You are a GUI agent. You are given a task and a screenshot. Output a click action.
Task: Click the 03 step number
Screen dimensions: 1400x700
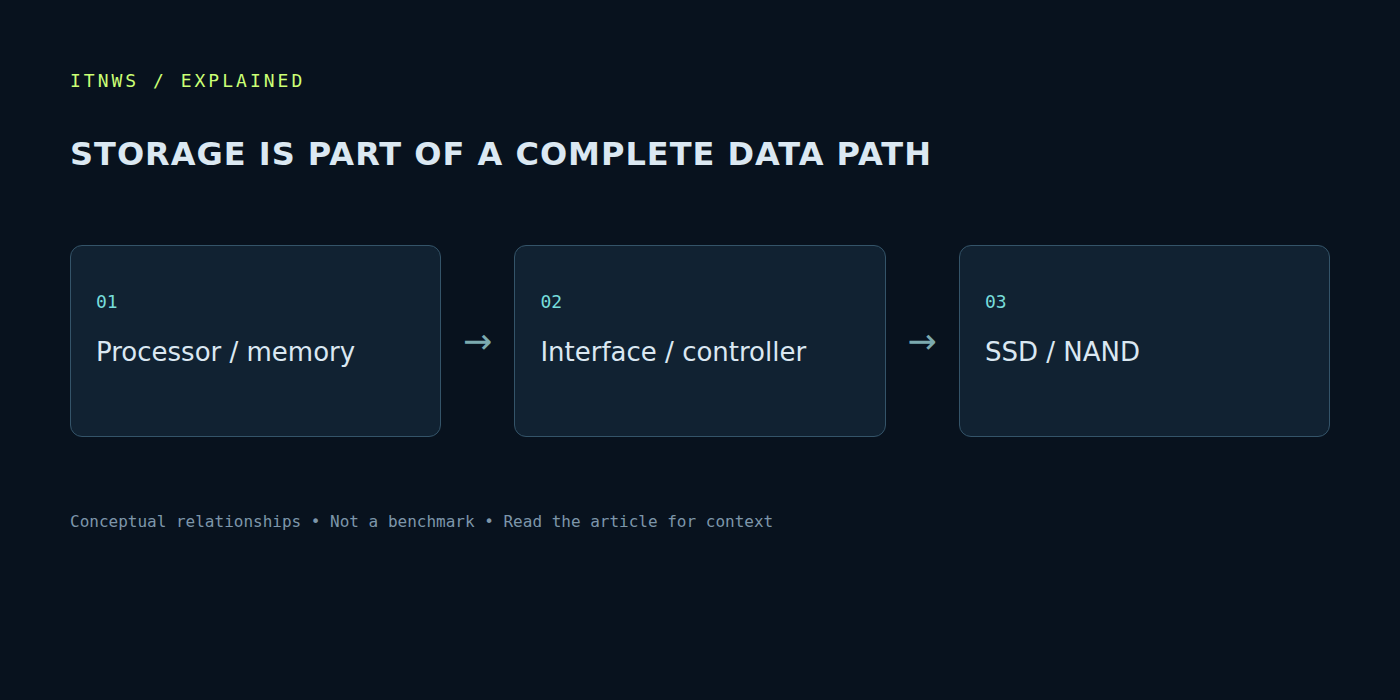point(996,302)
